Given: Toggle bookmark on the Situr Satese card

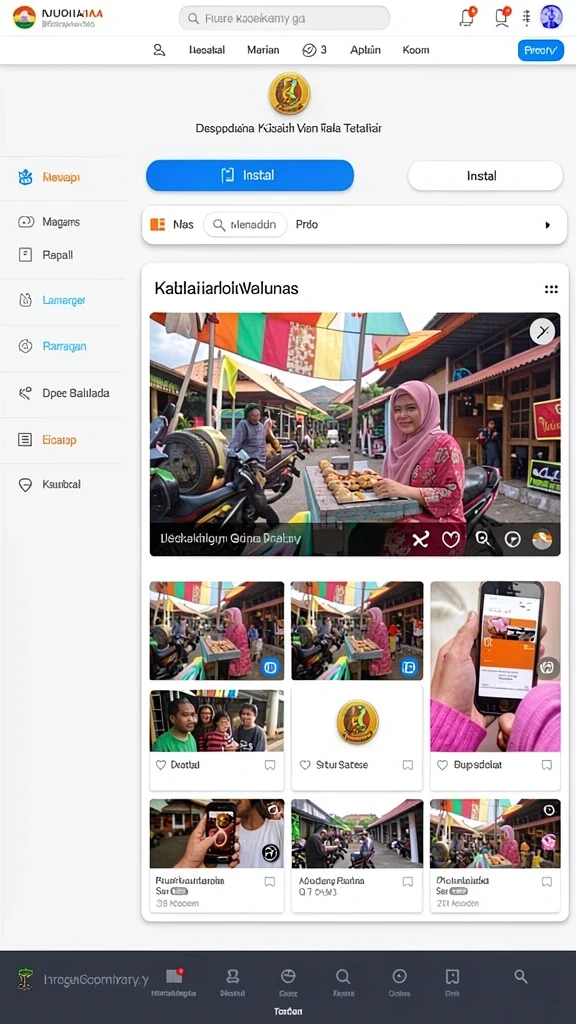Looking at the screenshot, I should (408, 765).
